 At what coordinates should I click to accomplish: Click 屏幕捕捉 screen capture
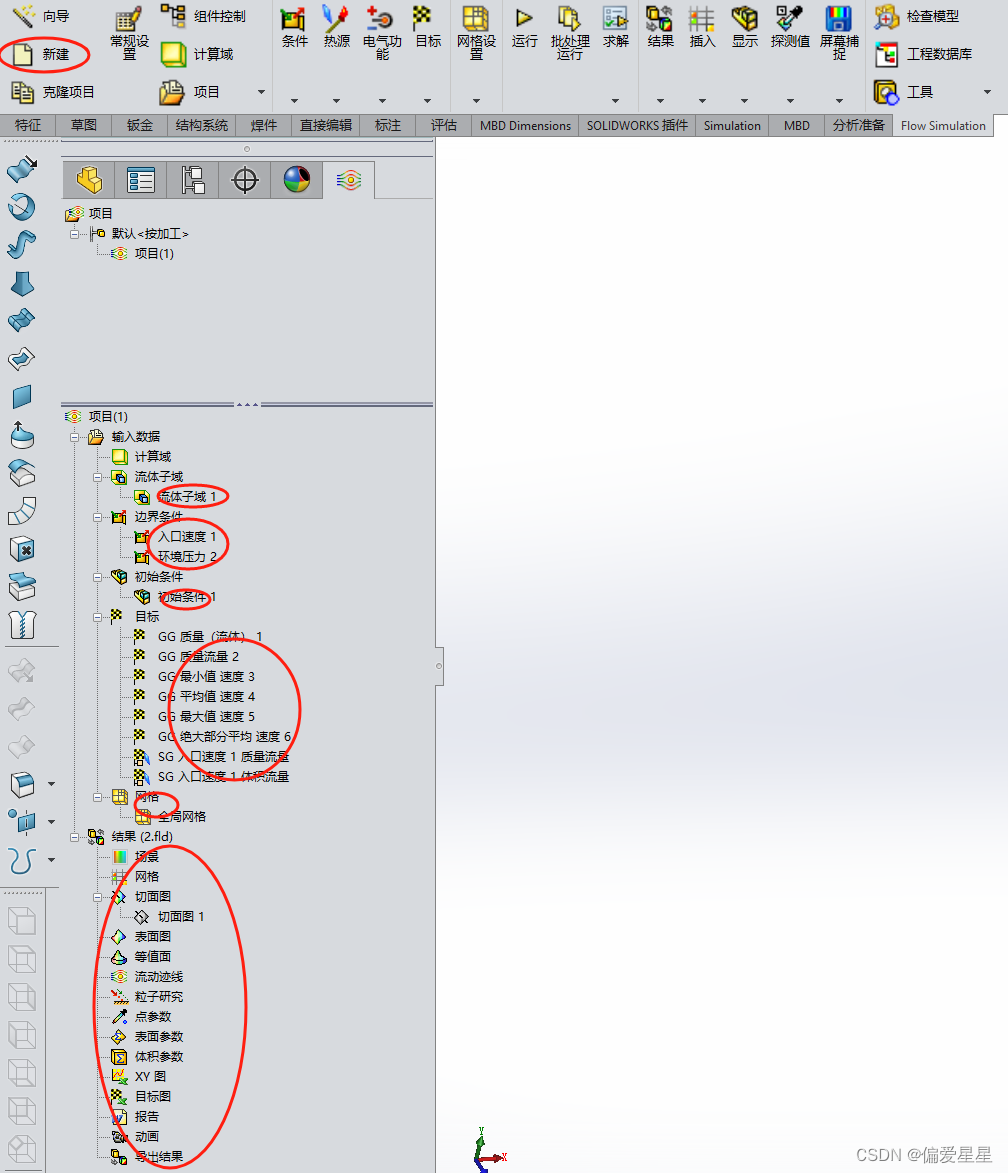[839, 33]
